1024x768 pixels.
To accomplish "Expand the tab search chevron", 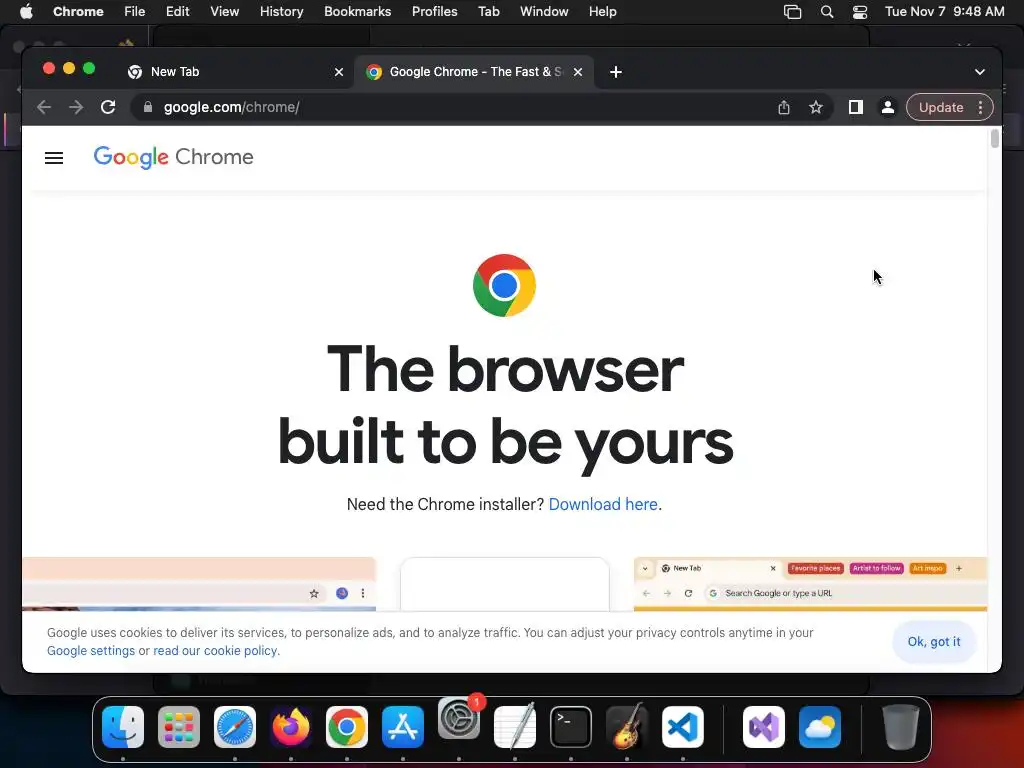I will 980,72.
